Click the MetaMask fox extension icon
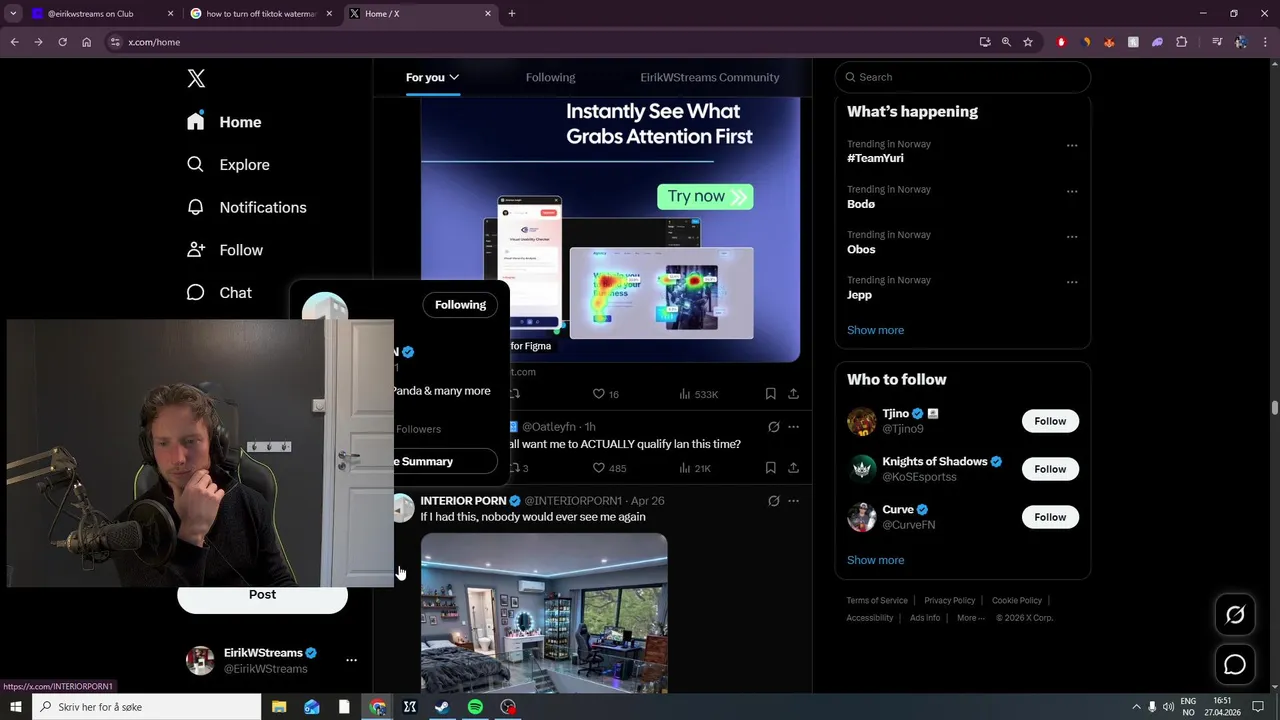This screenshot has height=720, width=1280. coord(1109,42)
